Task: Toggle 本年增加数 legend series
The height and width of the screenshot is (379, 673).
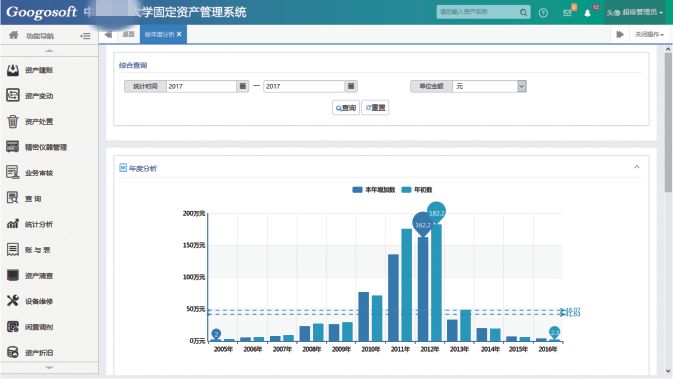Action: [373, 190]
